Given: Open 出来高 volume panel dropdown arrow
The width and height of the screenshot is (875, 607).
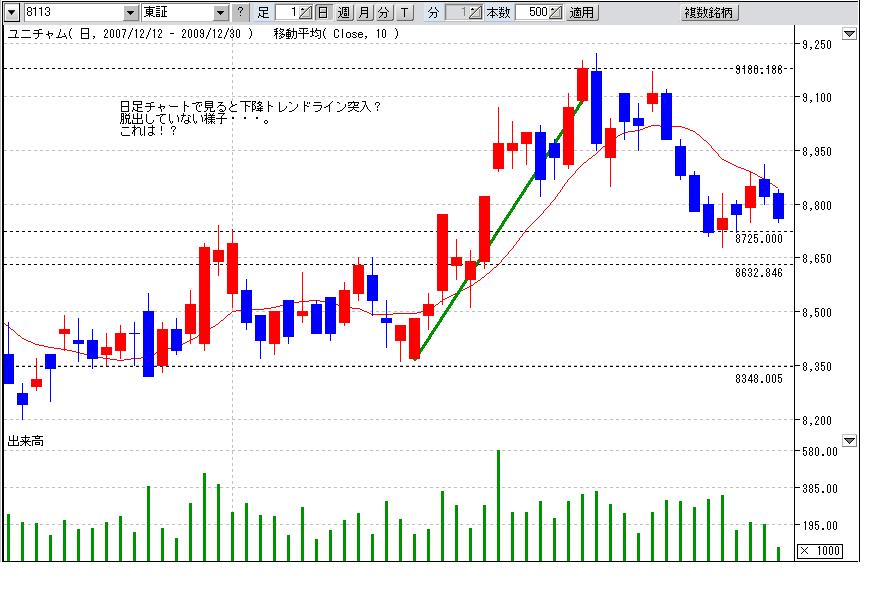Looking at the screenshot, I should coord(849,441).
